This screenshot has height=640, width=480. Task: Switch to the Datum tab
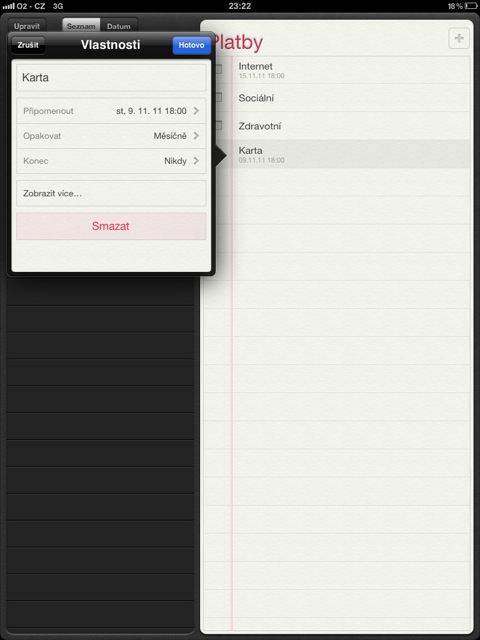pyautogui.click(x=119, y=26)
